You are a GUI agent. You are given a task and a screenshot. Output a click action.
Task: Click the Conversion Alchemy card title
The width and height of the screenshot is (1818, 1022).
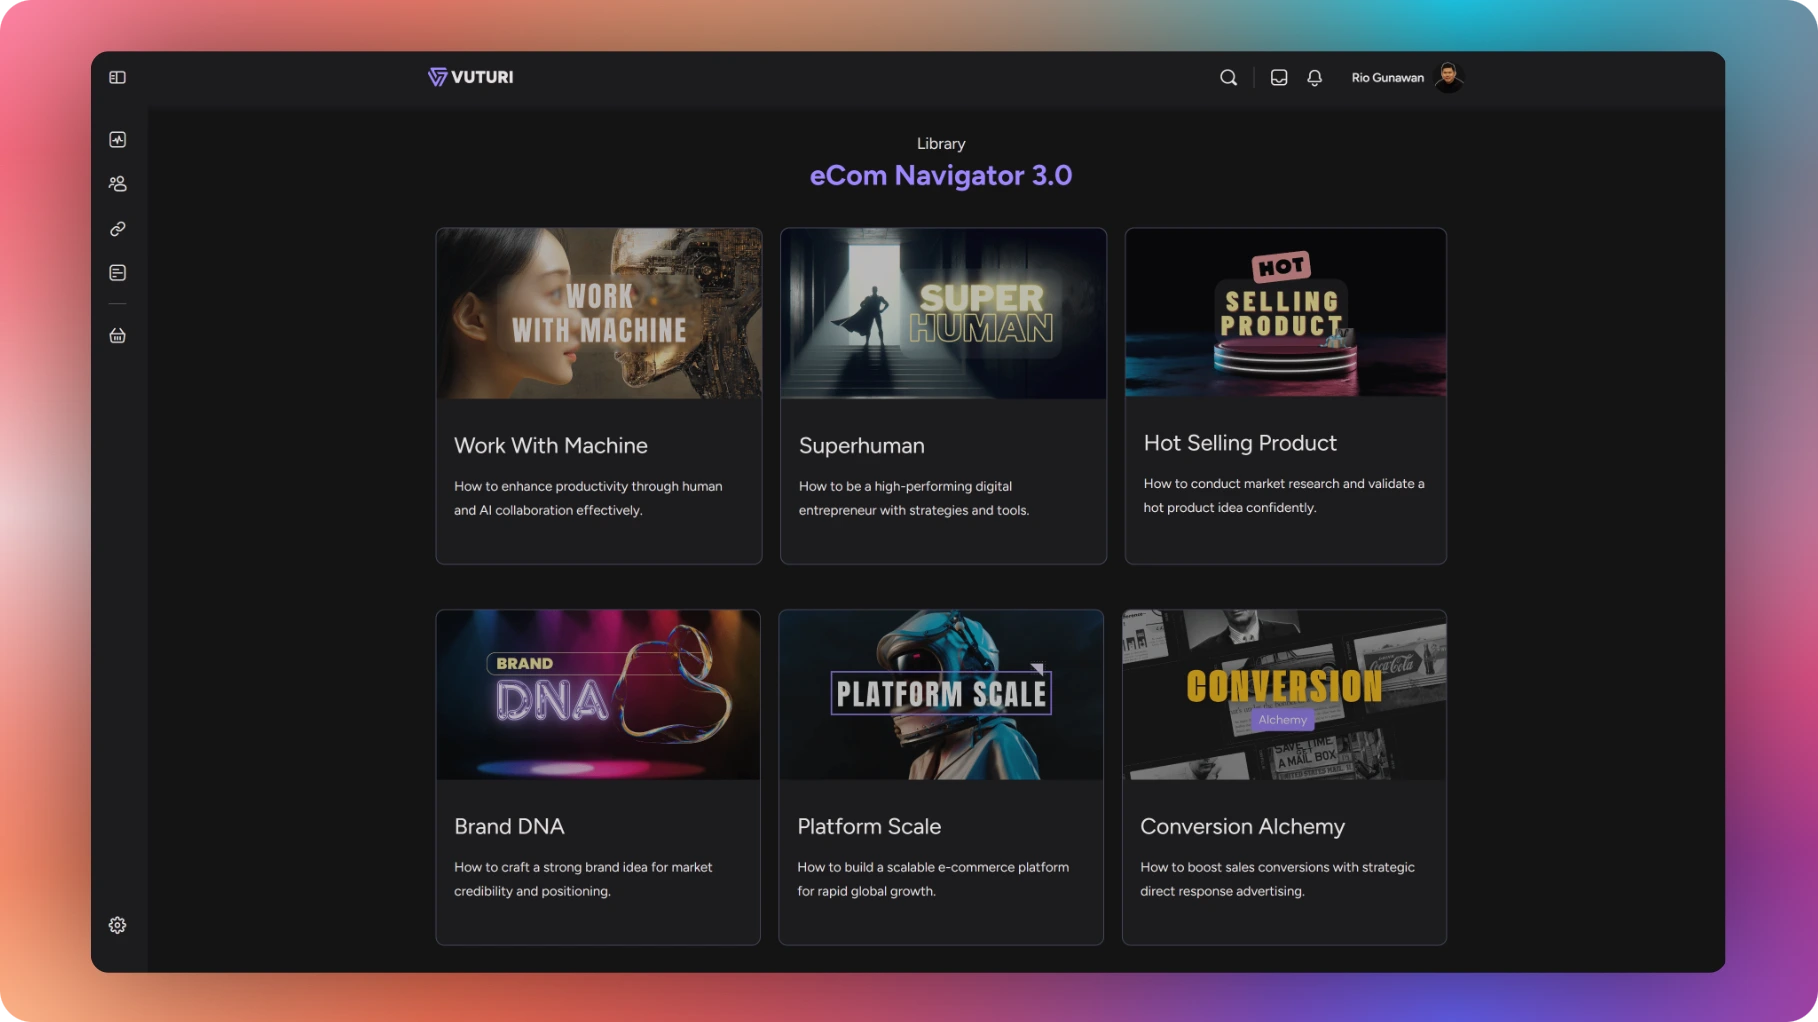[x=1242, y=827]
